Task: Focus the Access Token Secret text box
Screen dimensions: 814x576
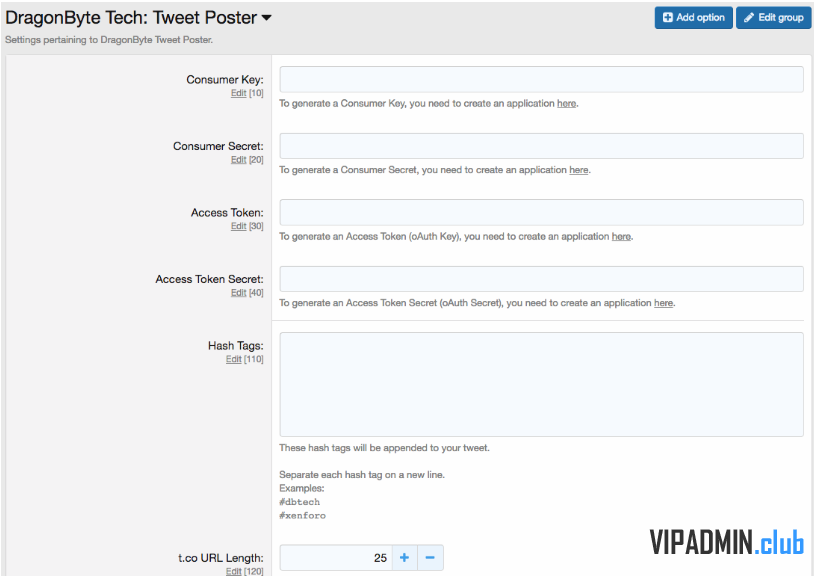Action: tap(541, 279)
